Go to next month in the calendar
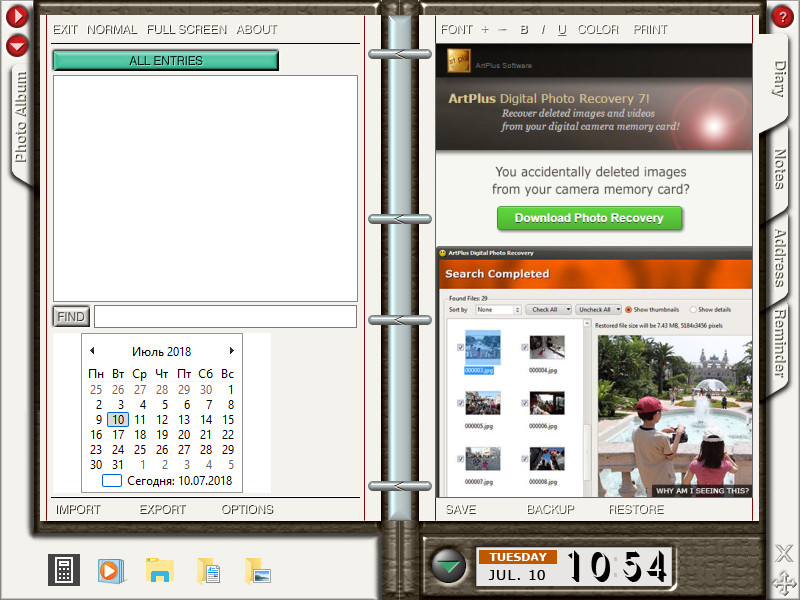Image resolution: width=800 pixels, height=600 pixels. pos(232,351)
